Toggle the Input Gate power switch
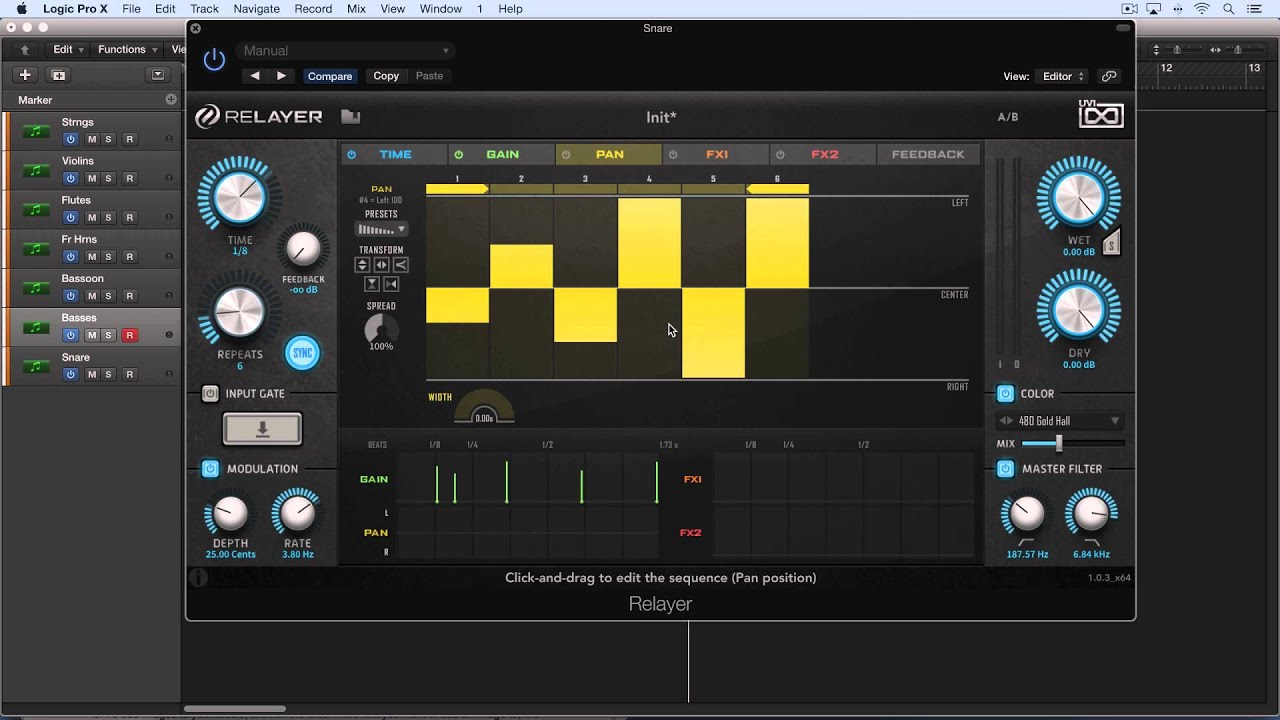Viewport: 1280px width, 720px height. 210,394
